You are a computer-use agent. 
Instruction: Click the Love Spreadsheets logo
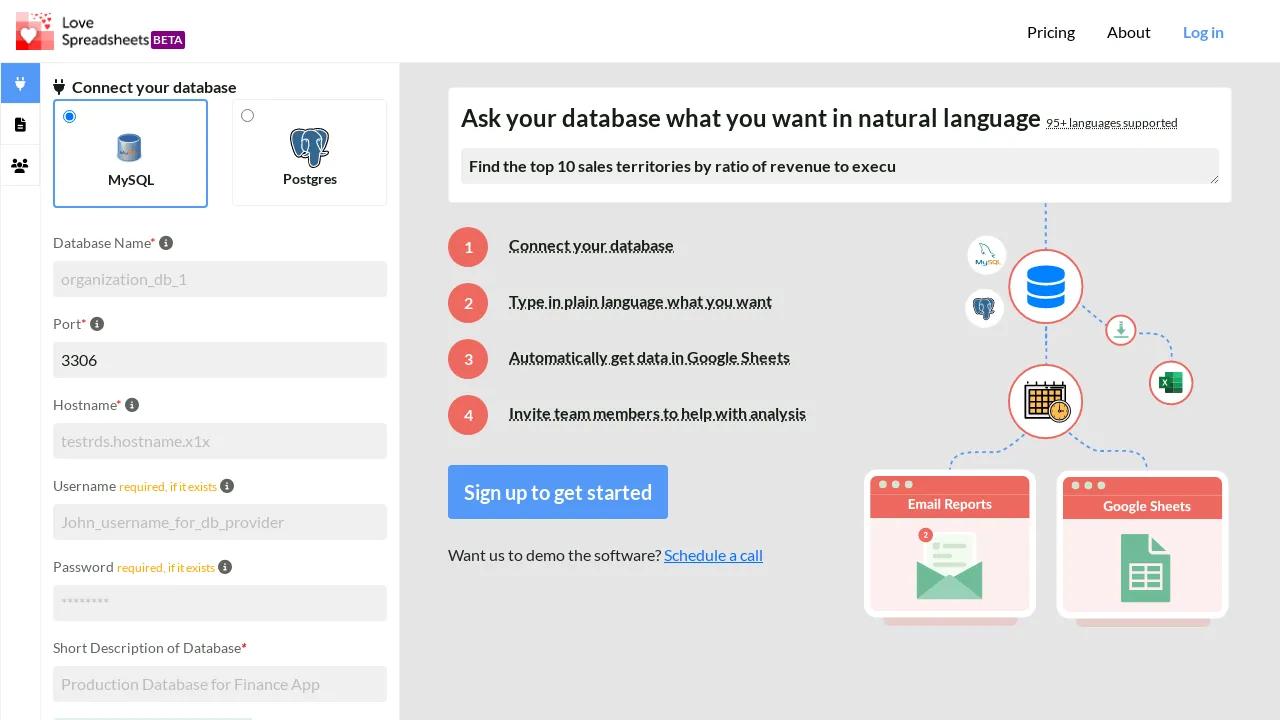[100, 31]
